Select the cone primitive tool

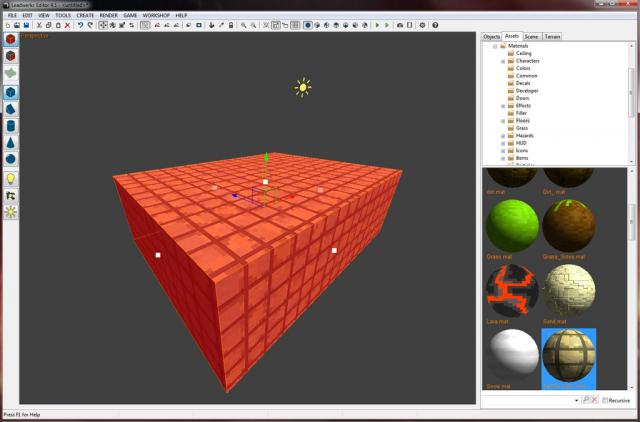(10, 143)
